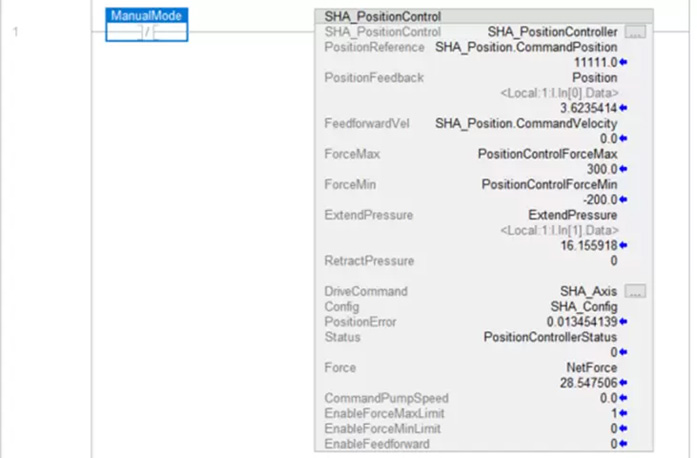Select the PositionControllerStatus operand
This screenshot has height=458, width=697.
click(x=550, y=337)
